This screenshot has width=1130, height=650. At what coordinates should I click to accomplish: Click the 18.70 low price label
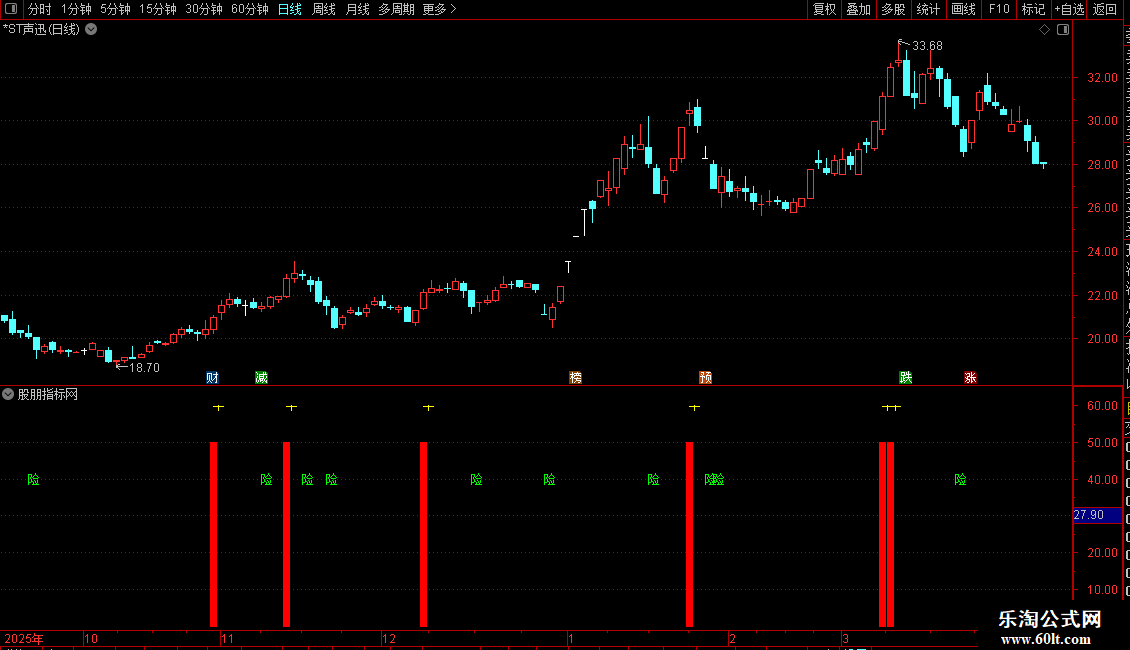[144, 368]
